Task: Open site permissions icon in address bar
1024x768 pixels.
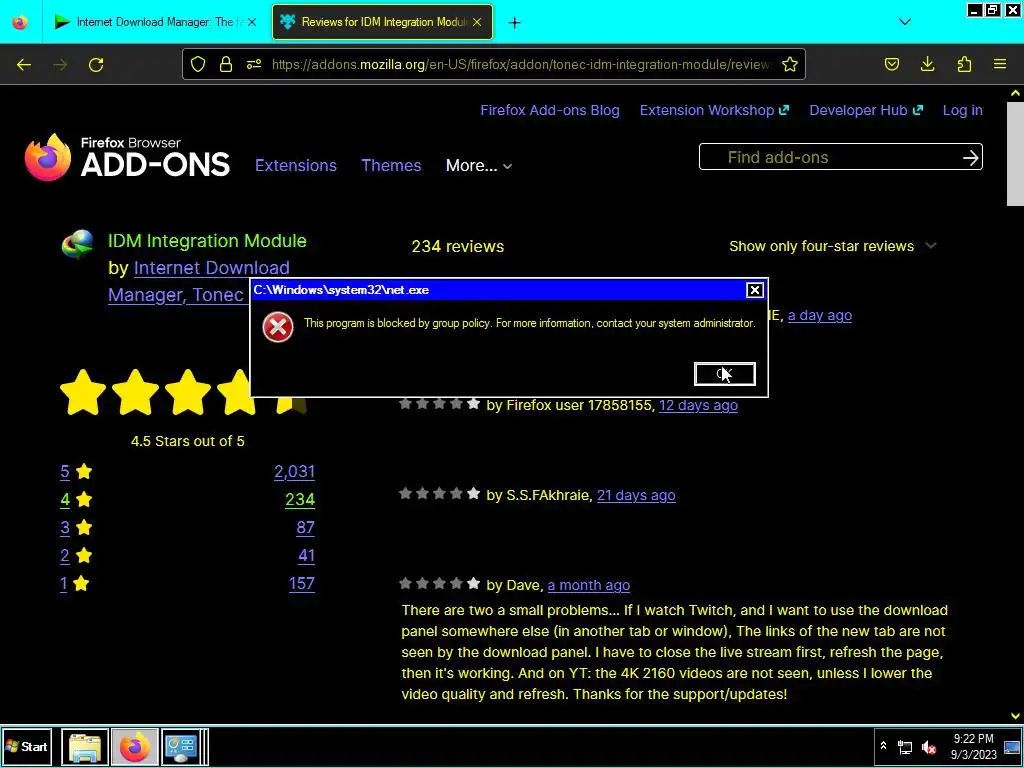Action: click(254, 64)
